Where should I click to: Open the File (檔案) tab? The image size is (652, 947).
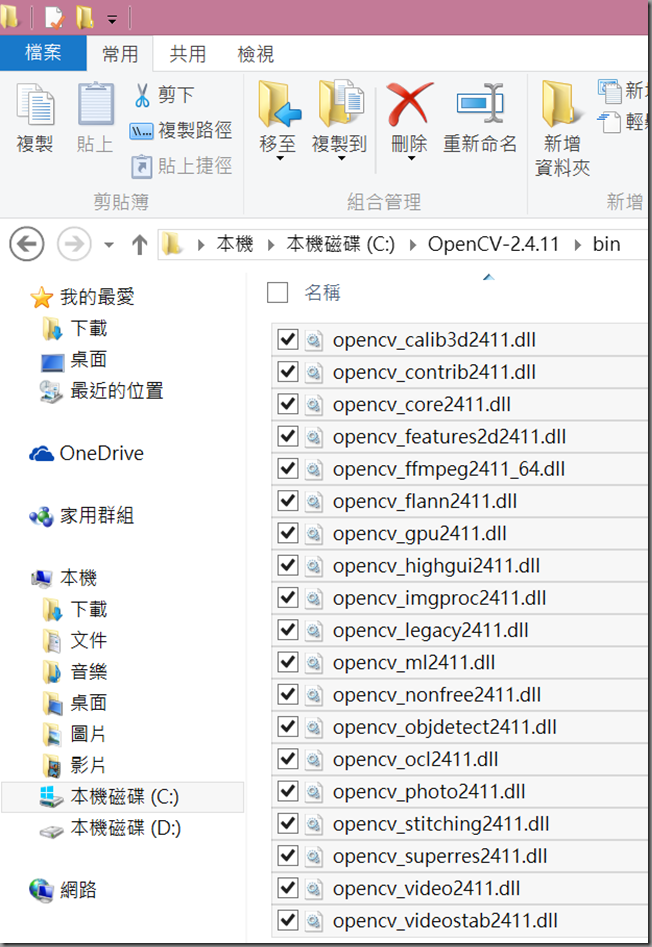click(x=43, y=53)
